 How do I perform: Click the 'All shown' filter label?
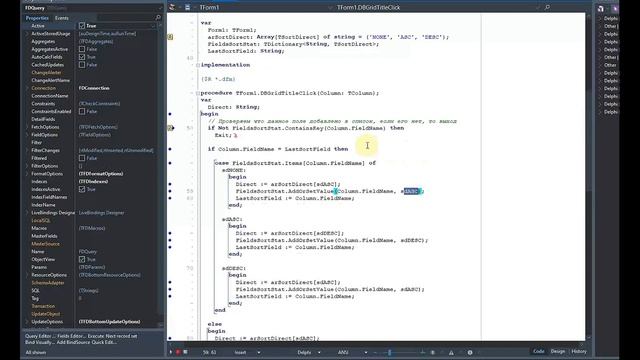(x=36, y=352)
